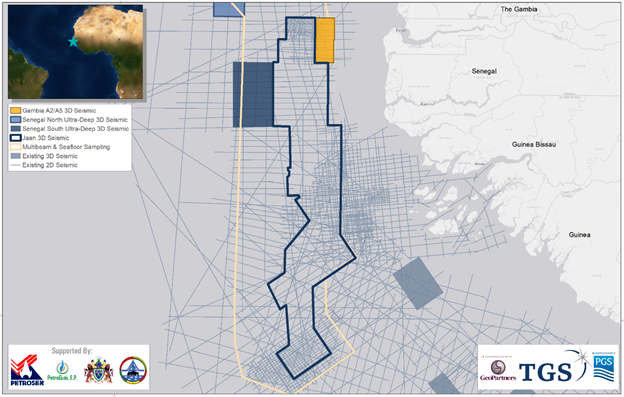Click the PetroGuin E.P. logo
The width and height of the screenshot is (624, 397).
point(62,370)
